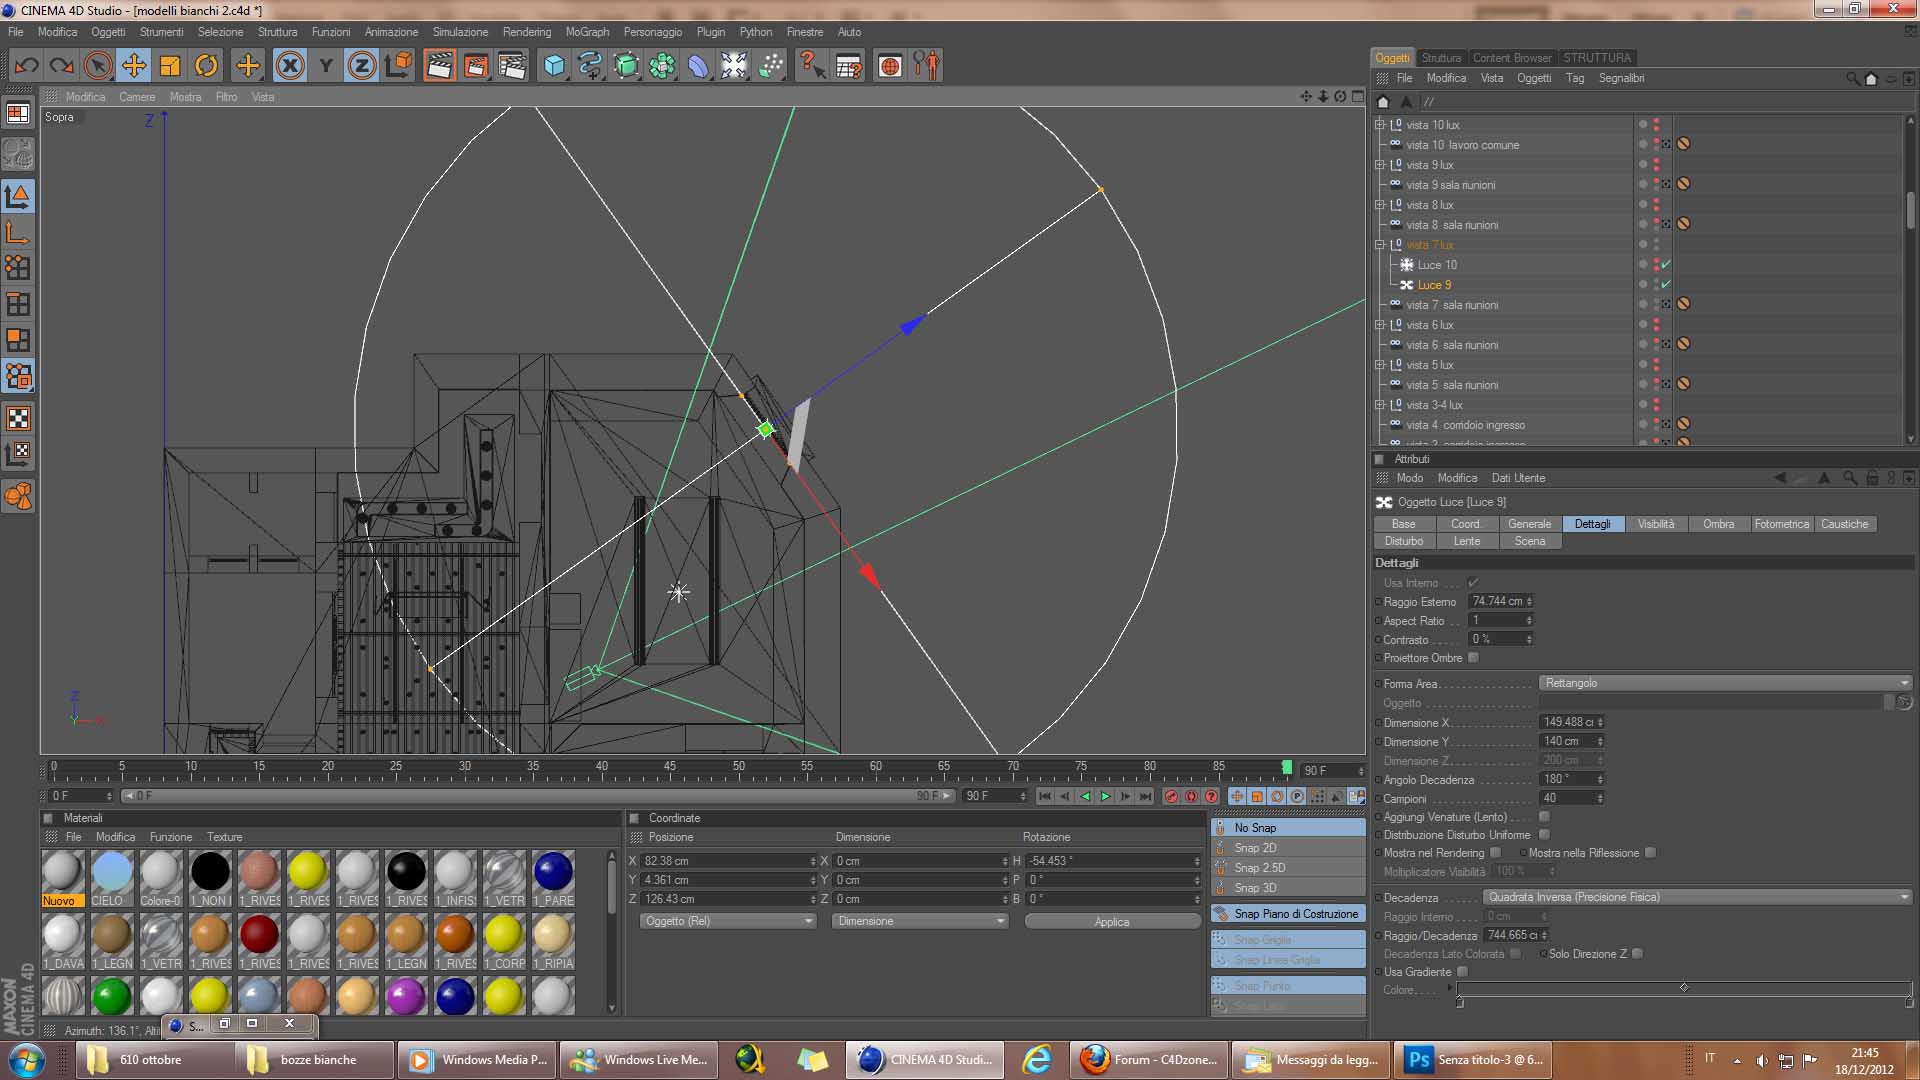Enable the Proiettore Ombre checkbox
The image size is (1920, 1080).
[x=1473, y=658]
